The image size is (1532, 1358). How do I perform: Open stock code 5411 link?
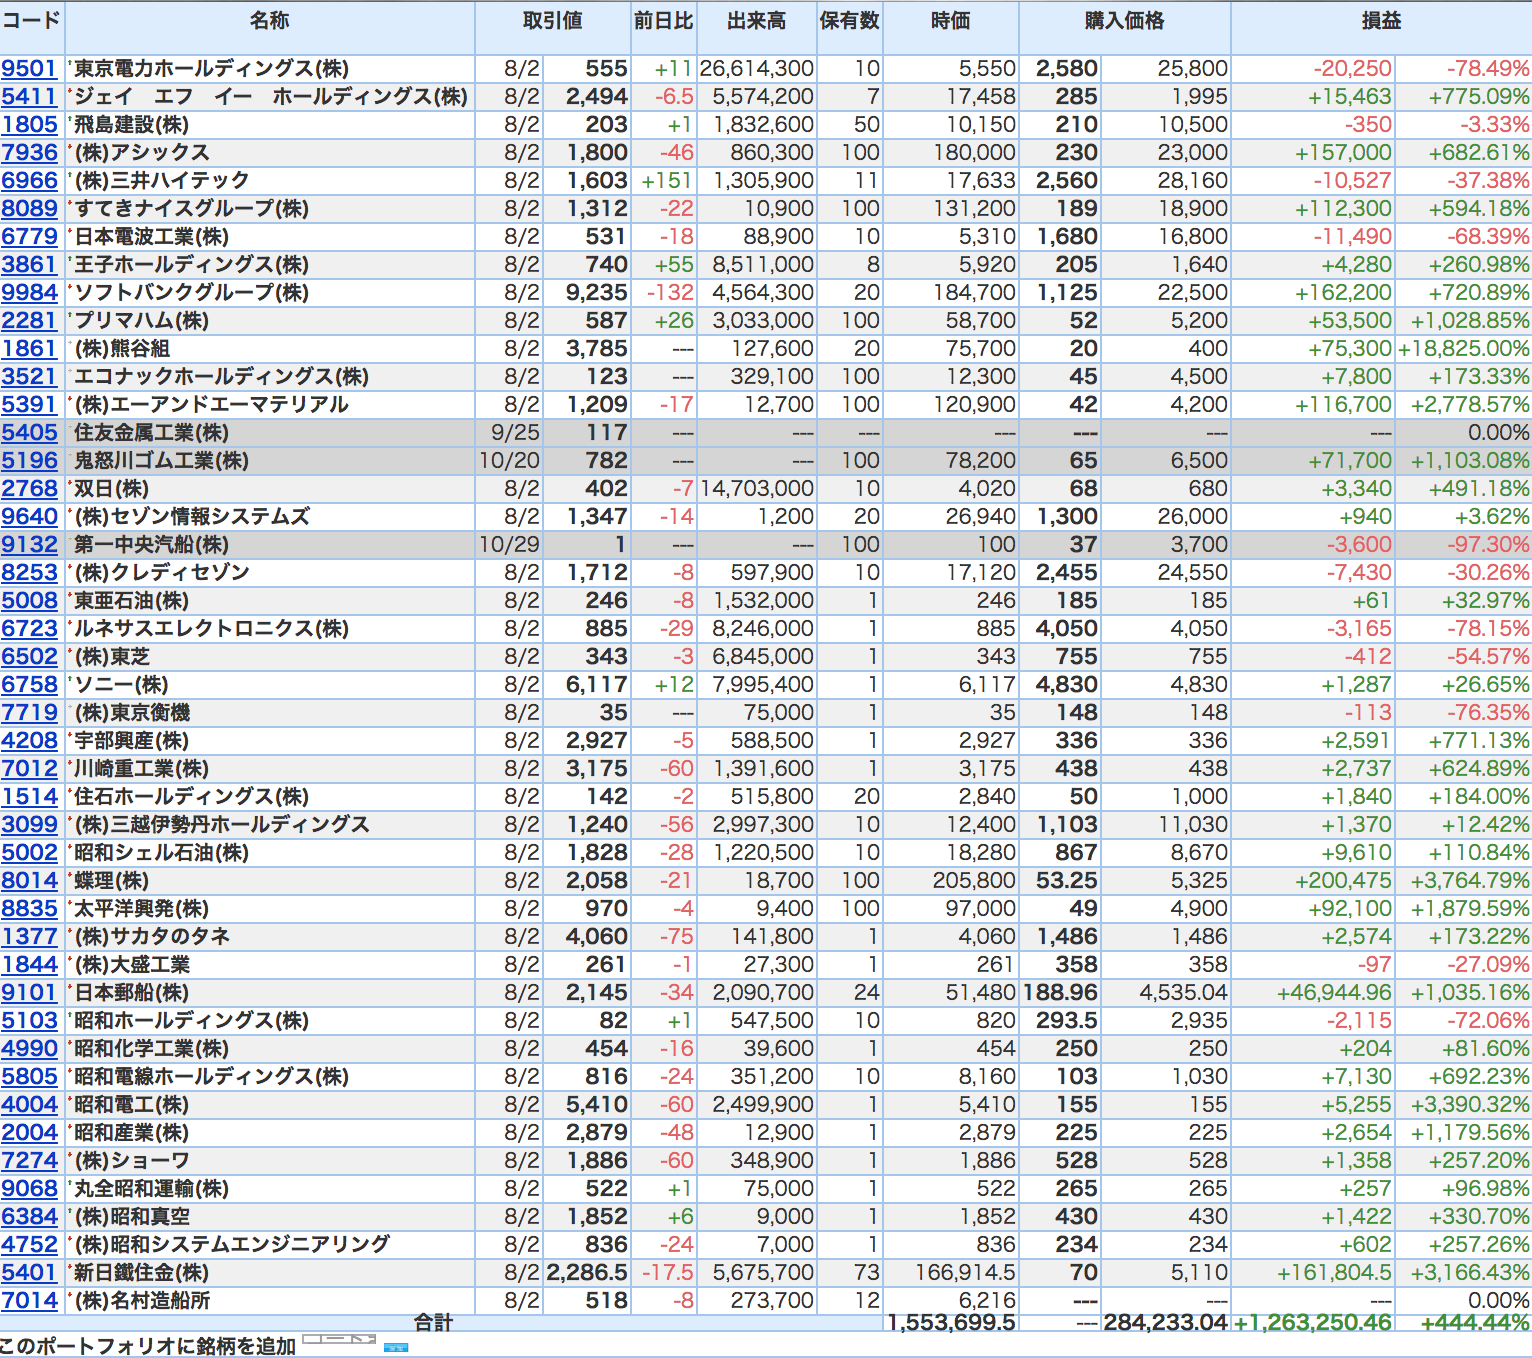pos(29,96)
